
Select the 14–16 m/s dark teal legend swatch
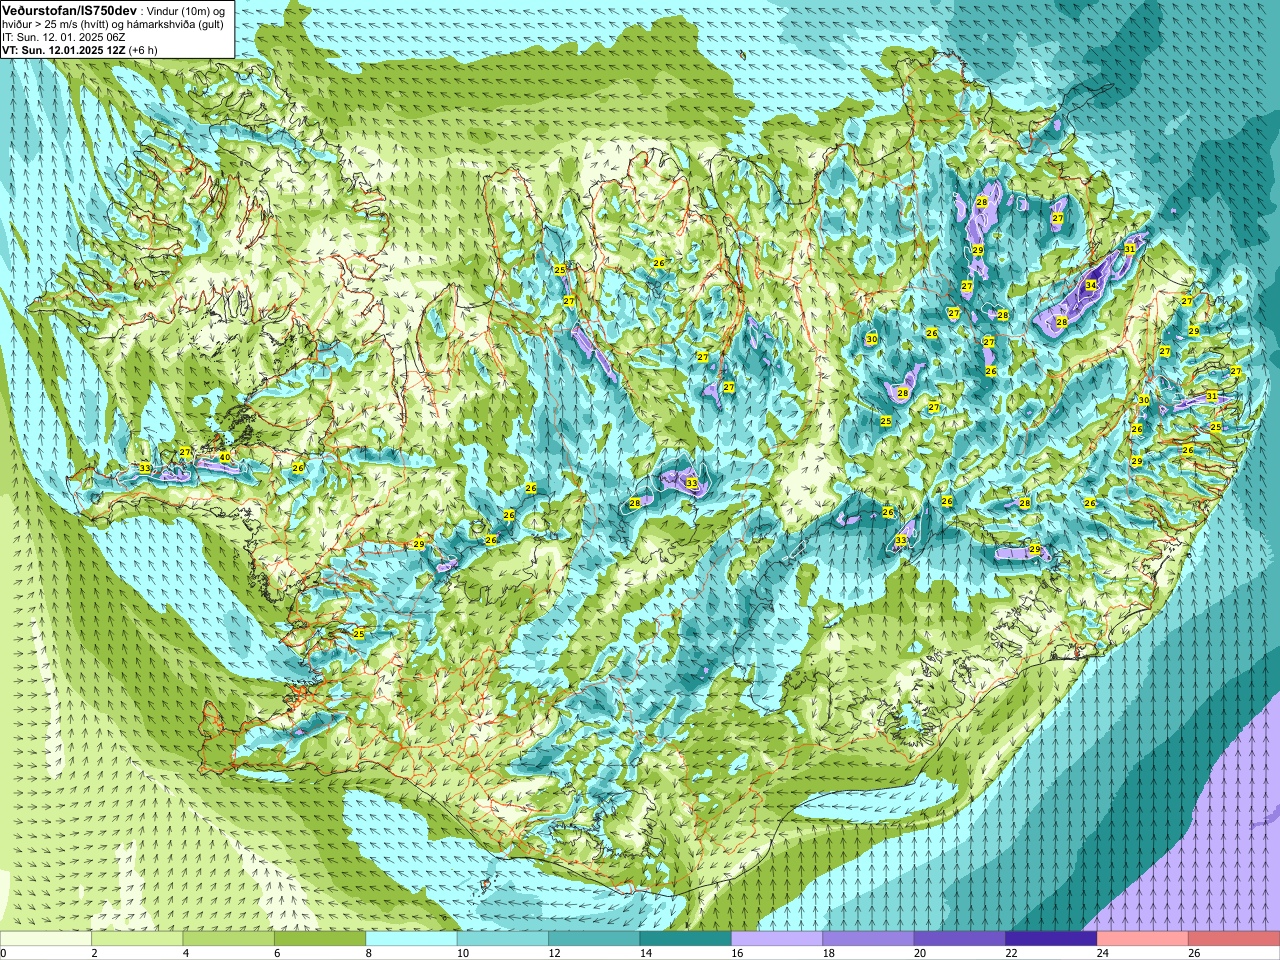pos(686,939)
